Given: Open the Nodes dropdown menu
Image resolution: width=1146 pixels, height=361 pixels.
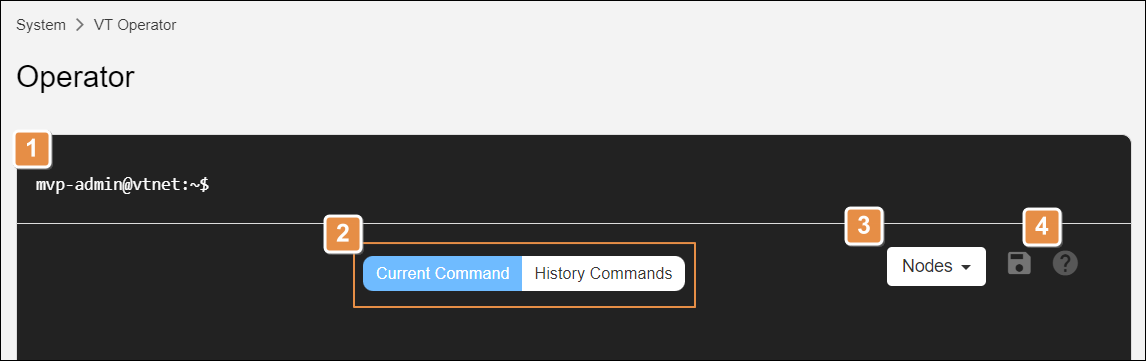Looking at the screenshot, I should point(936,266).
